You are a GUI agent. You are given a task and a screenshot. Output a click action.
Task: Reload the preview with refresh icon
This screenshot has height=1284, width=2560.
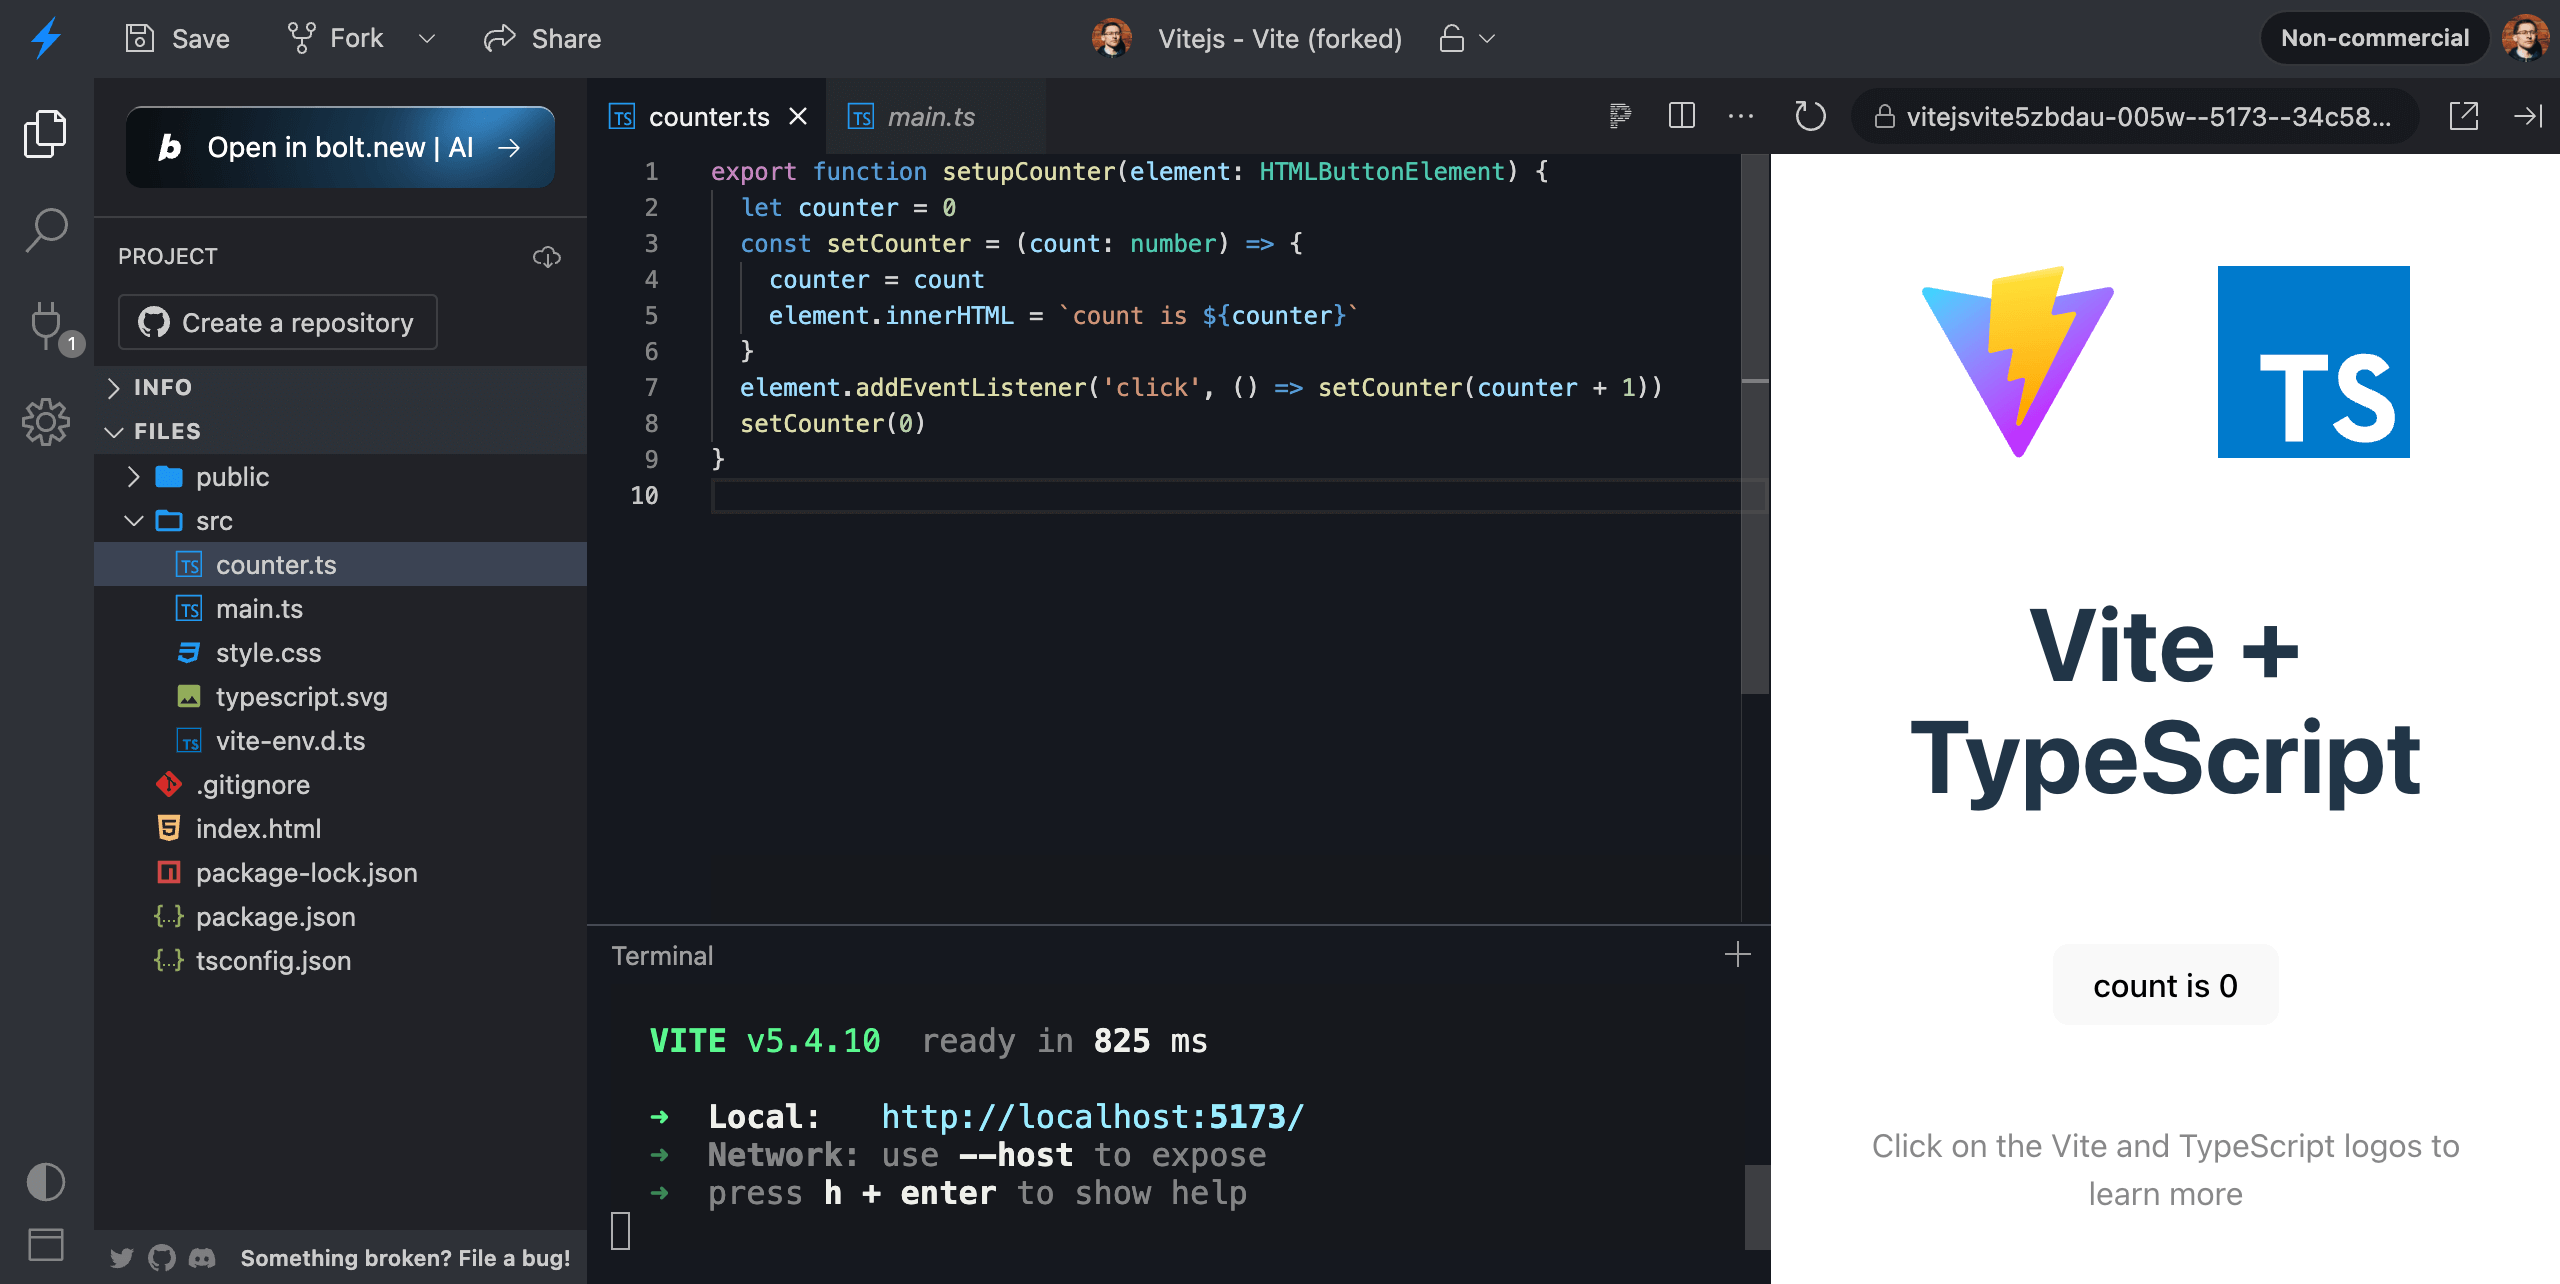coord(1810,116)
